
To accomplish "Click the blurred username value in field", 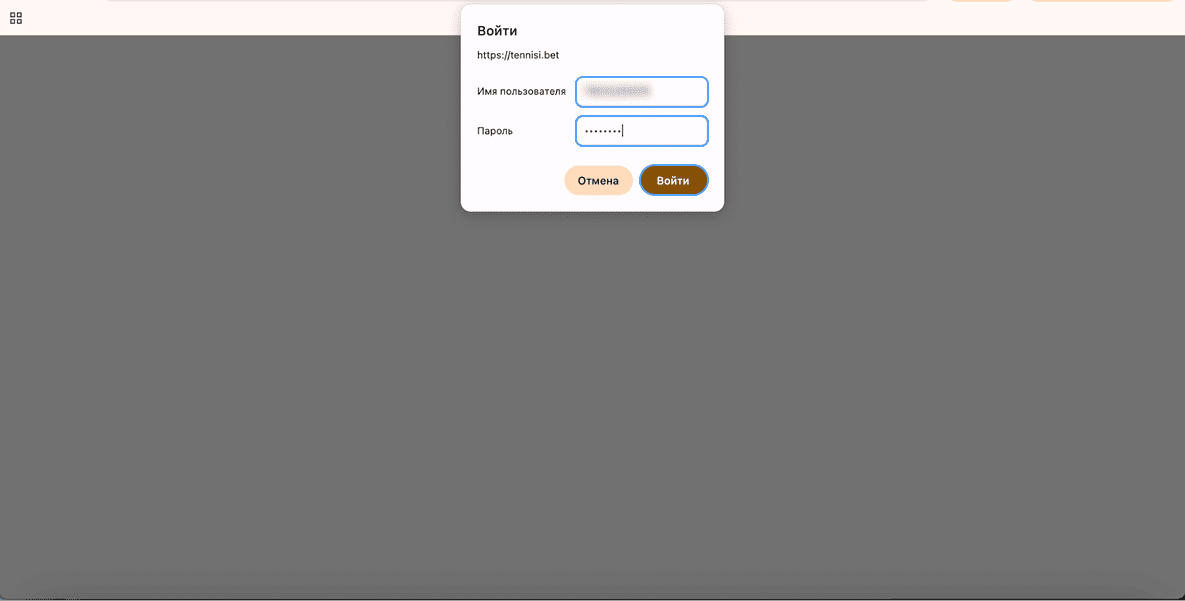I will pos(618,92).
